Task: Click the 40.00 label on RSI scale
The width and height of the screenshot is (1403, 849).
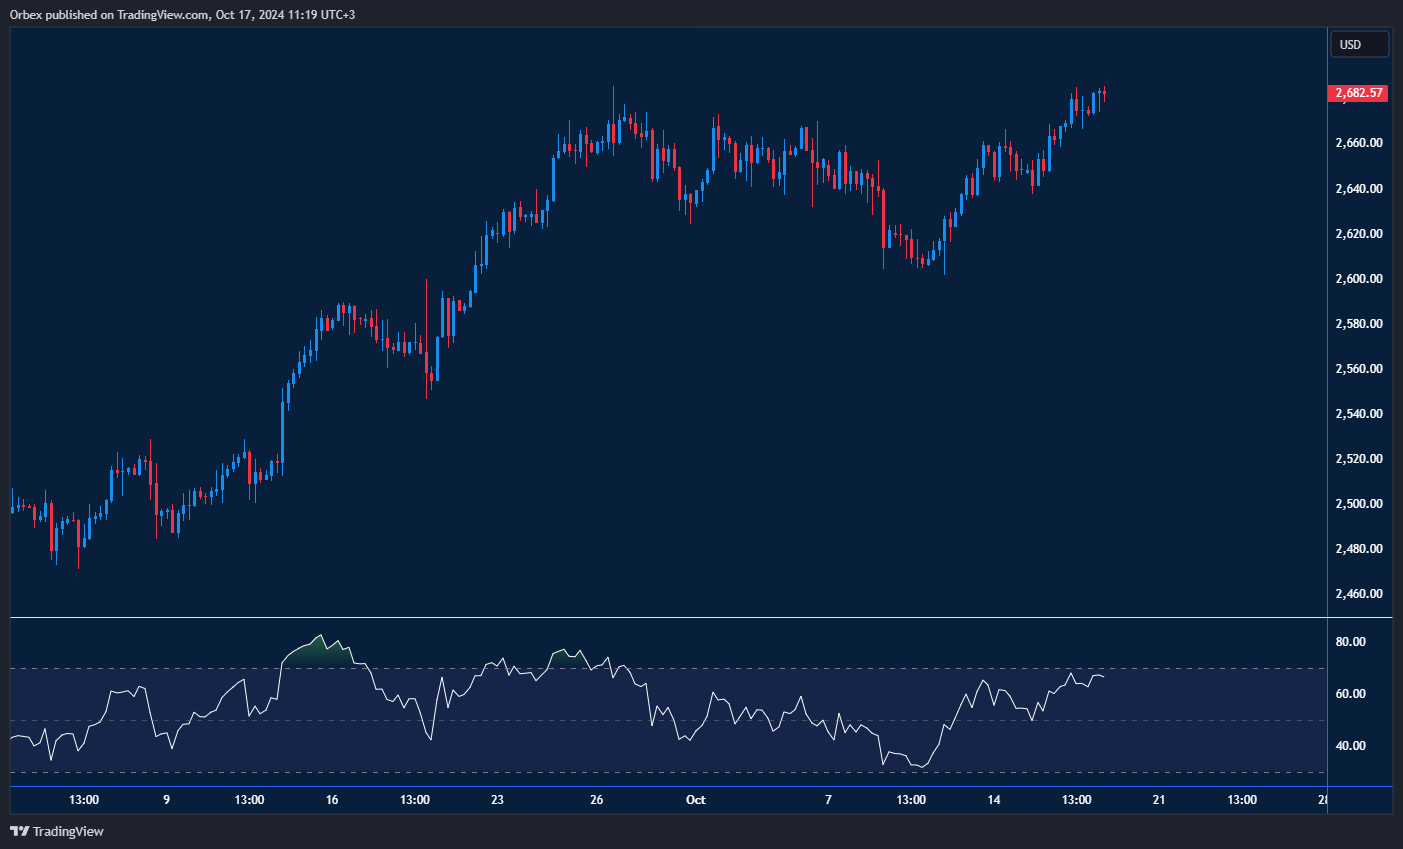Action: pyautogui.click(x=1350, y=746)
